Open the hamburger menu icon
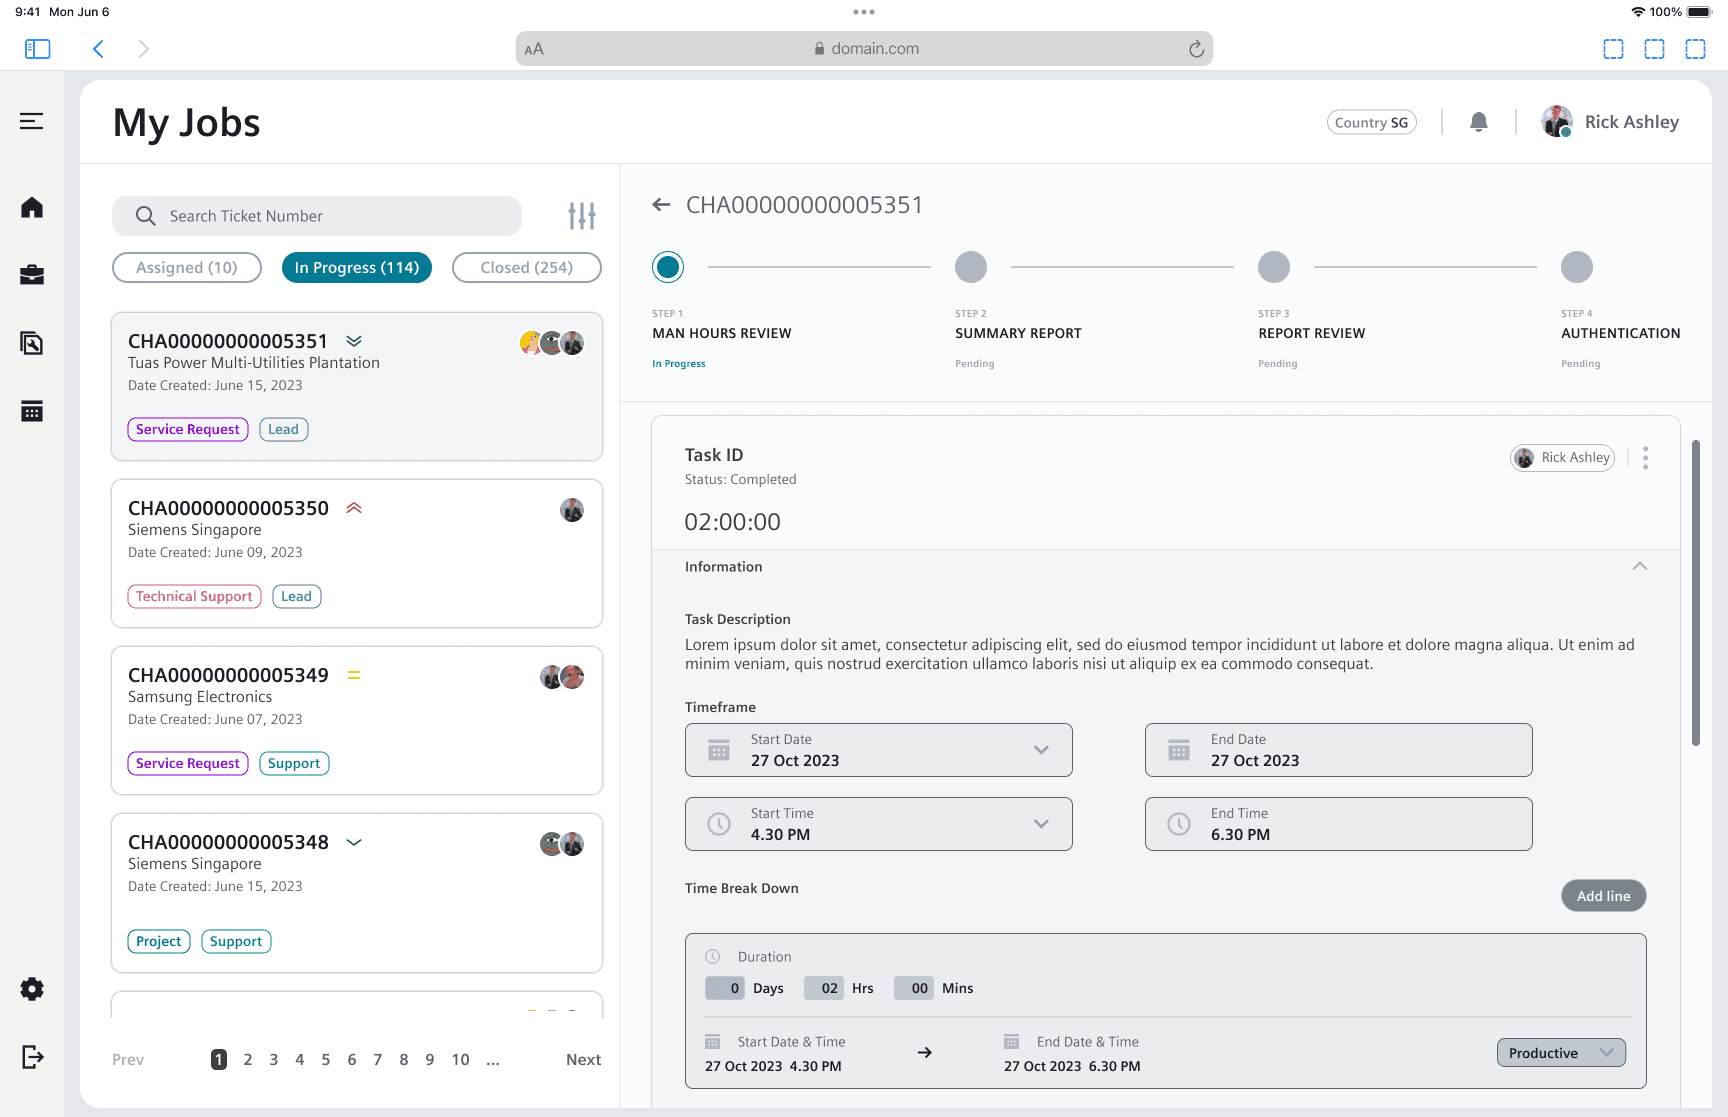This screenshot has width=1728, height=1117. click(32, 121)
